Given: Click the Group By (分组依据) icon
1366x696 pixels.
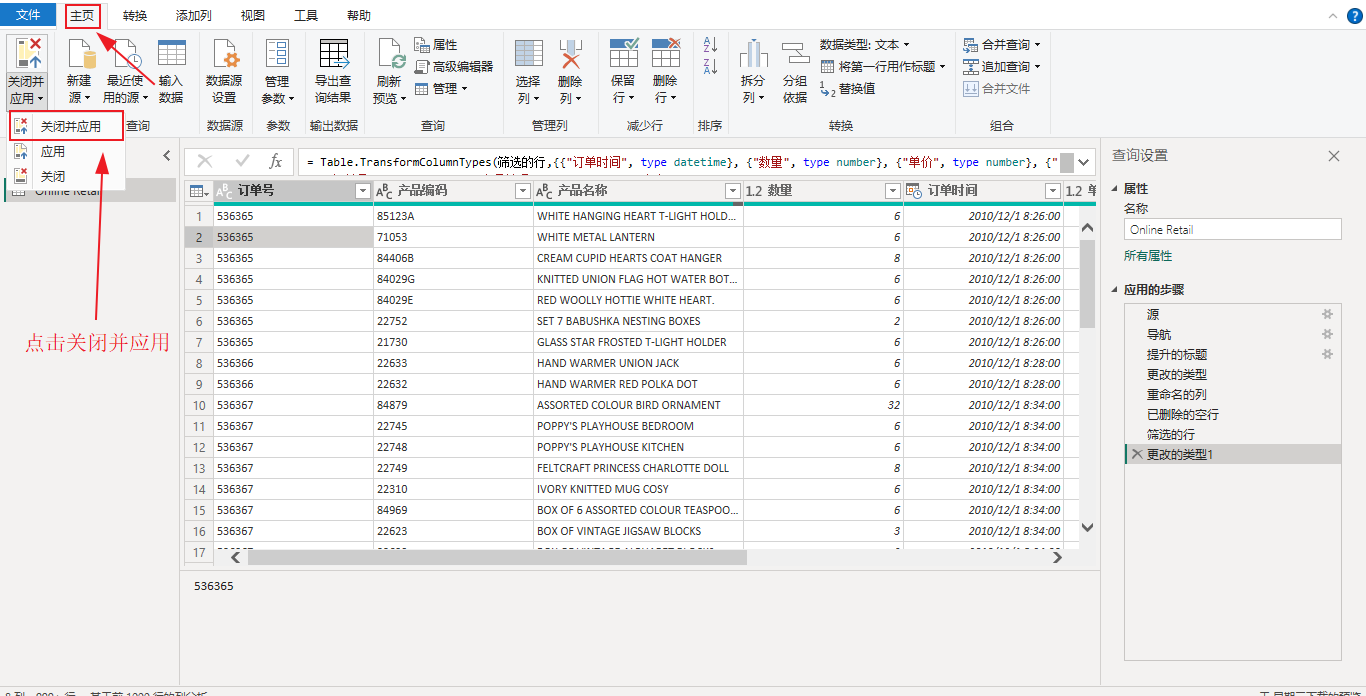Looking at the screenshot, I should pyautogui.click(x=795, y=54).
